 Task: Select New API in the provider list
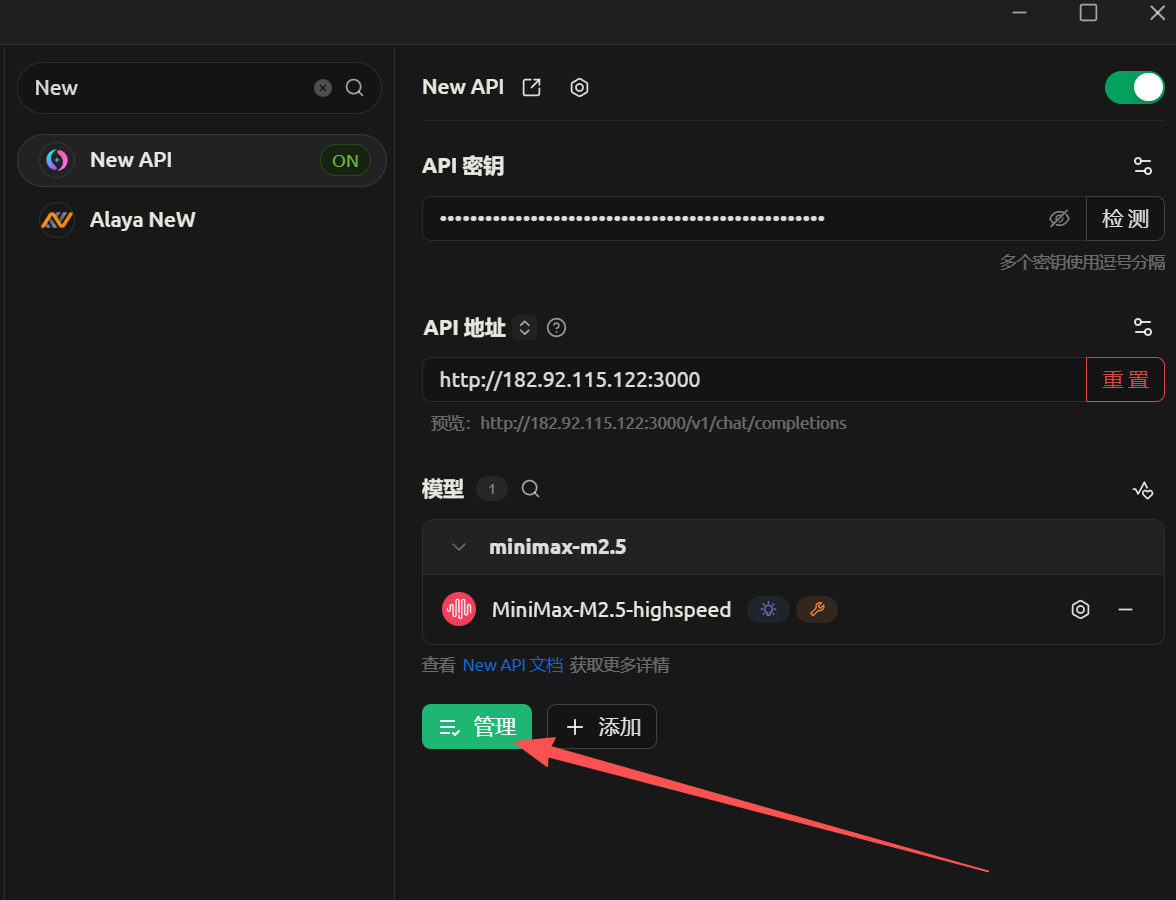(x=202, y=160)
